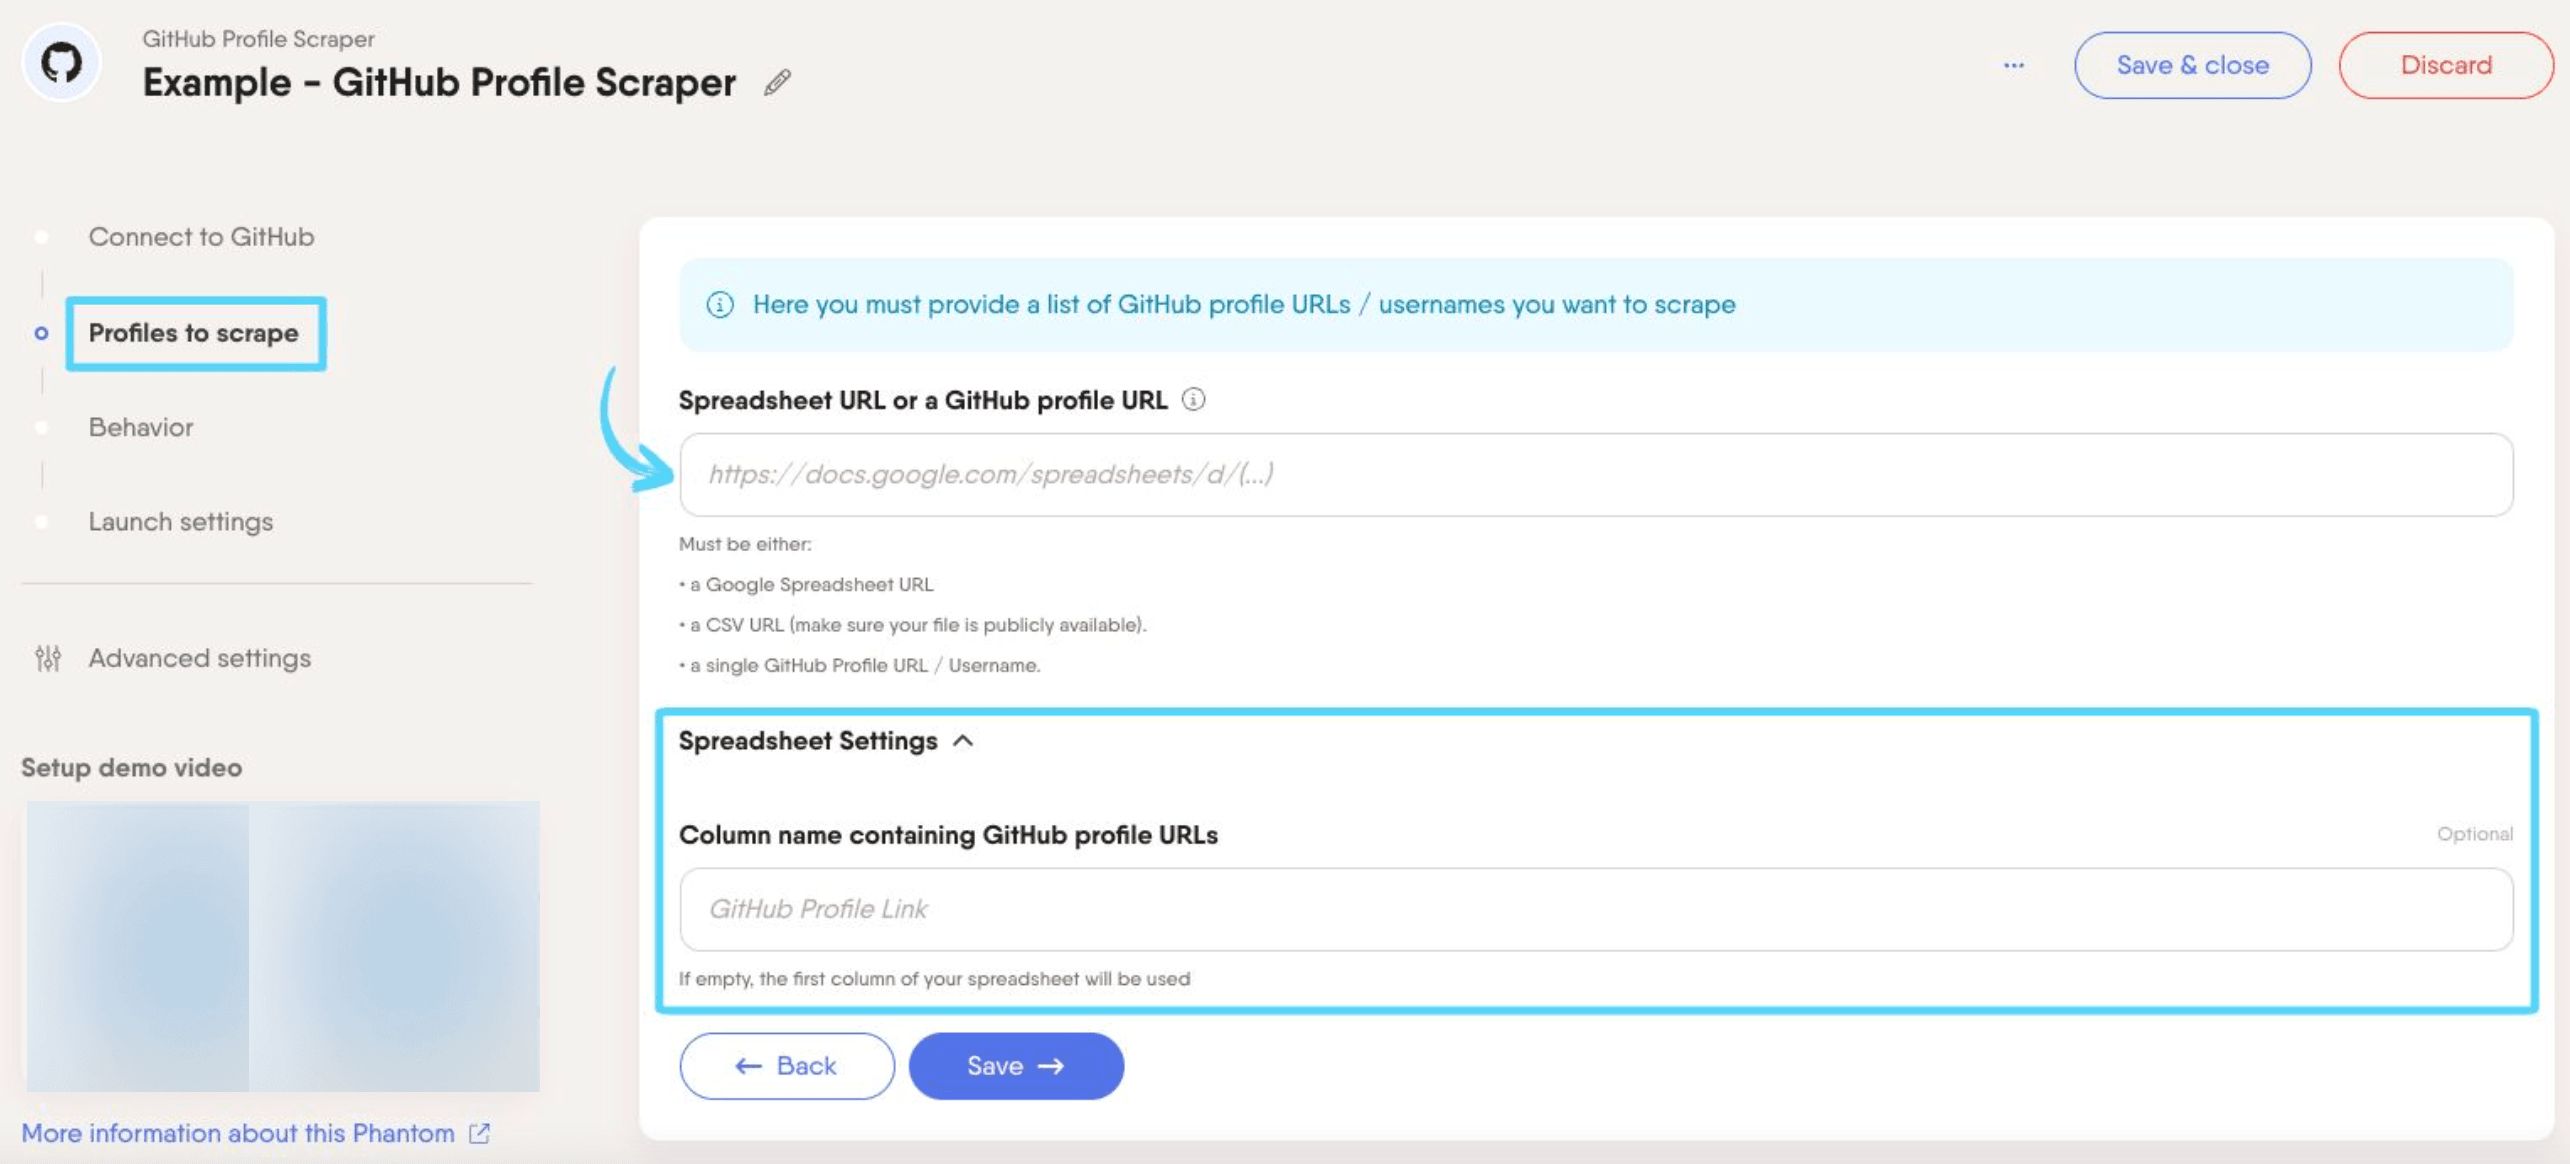Click 'a single GitHub Profile URL / Username' hint
Image resolution: width=2570 pixels, height=1164 pixels.
click(860, 665)
